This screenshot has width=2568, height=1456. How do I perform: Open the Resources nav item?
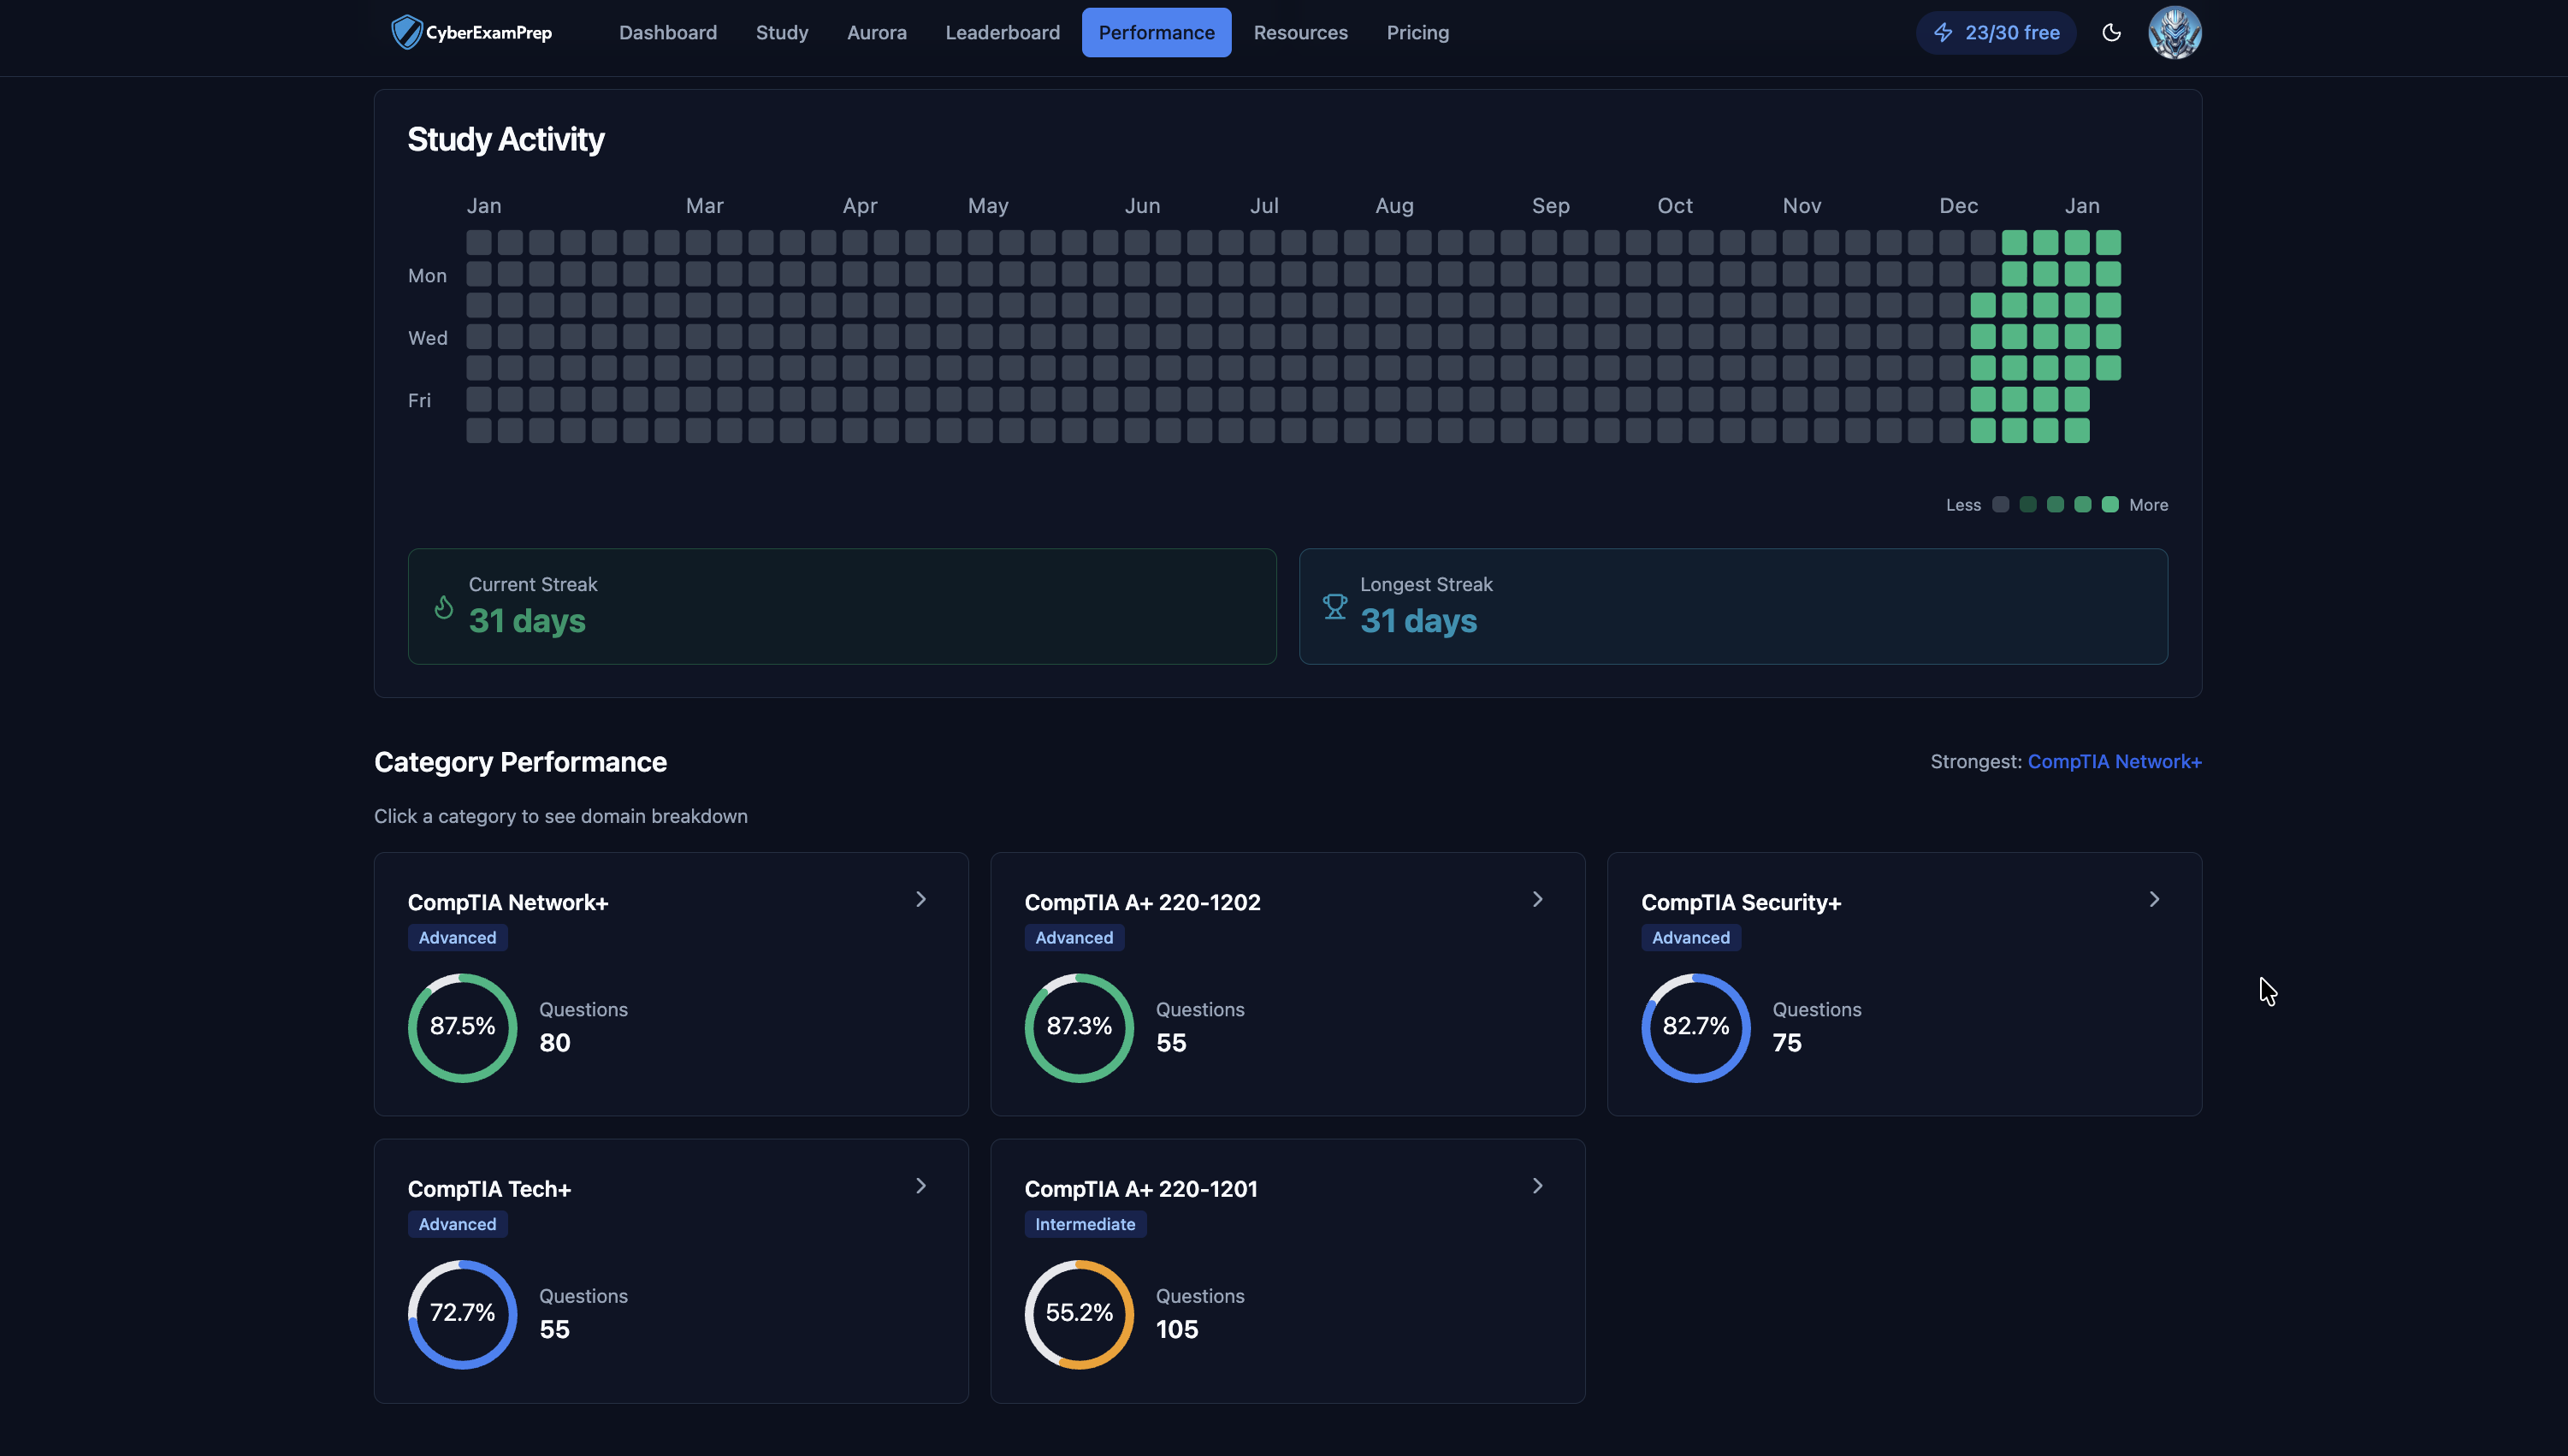(x=1300, y=32)
